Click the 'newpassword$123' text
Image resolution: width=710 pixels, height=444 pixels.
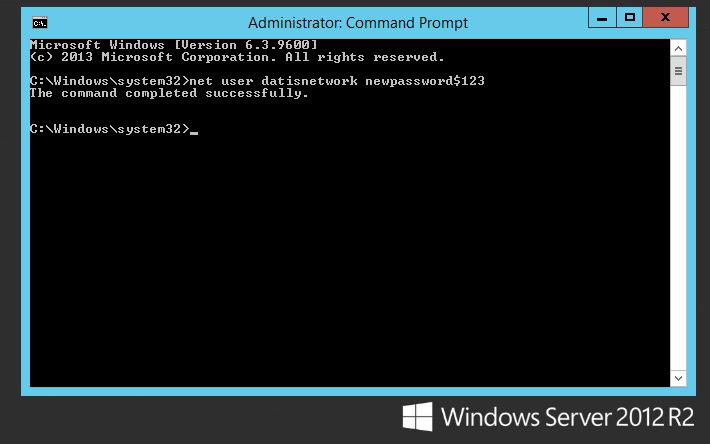425,81
